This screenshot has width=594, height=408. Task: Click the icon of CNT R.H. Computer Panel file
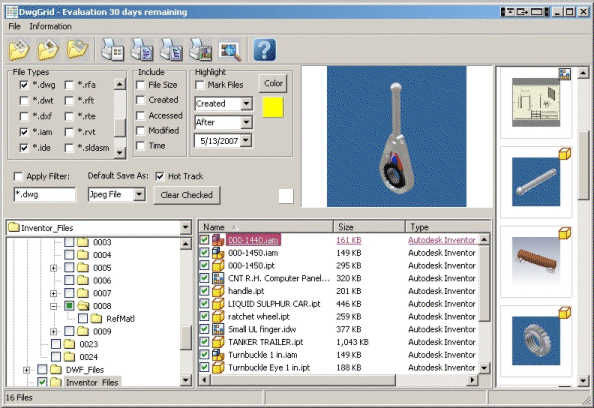(218, 278)
